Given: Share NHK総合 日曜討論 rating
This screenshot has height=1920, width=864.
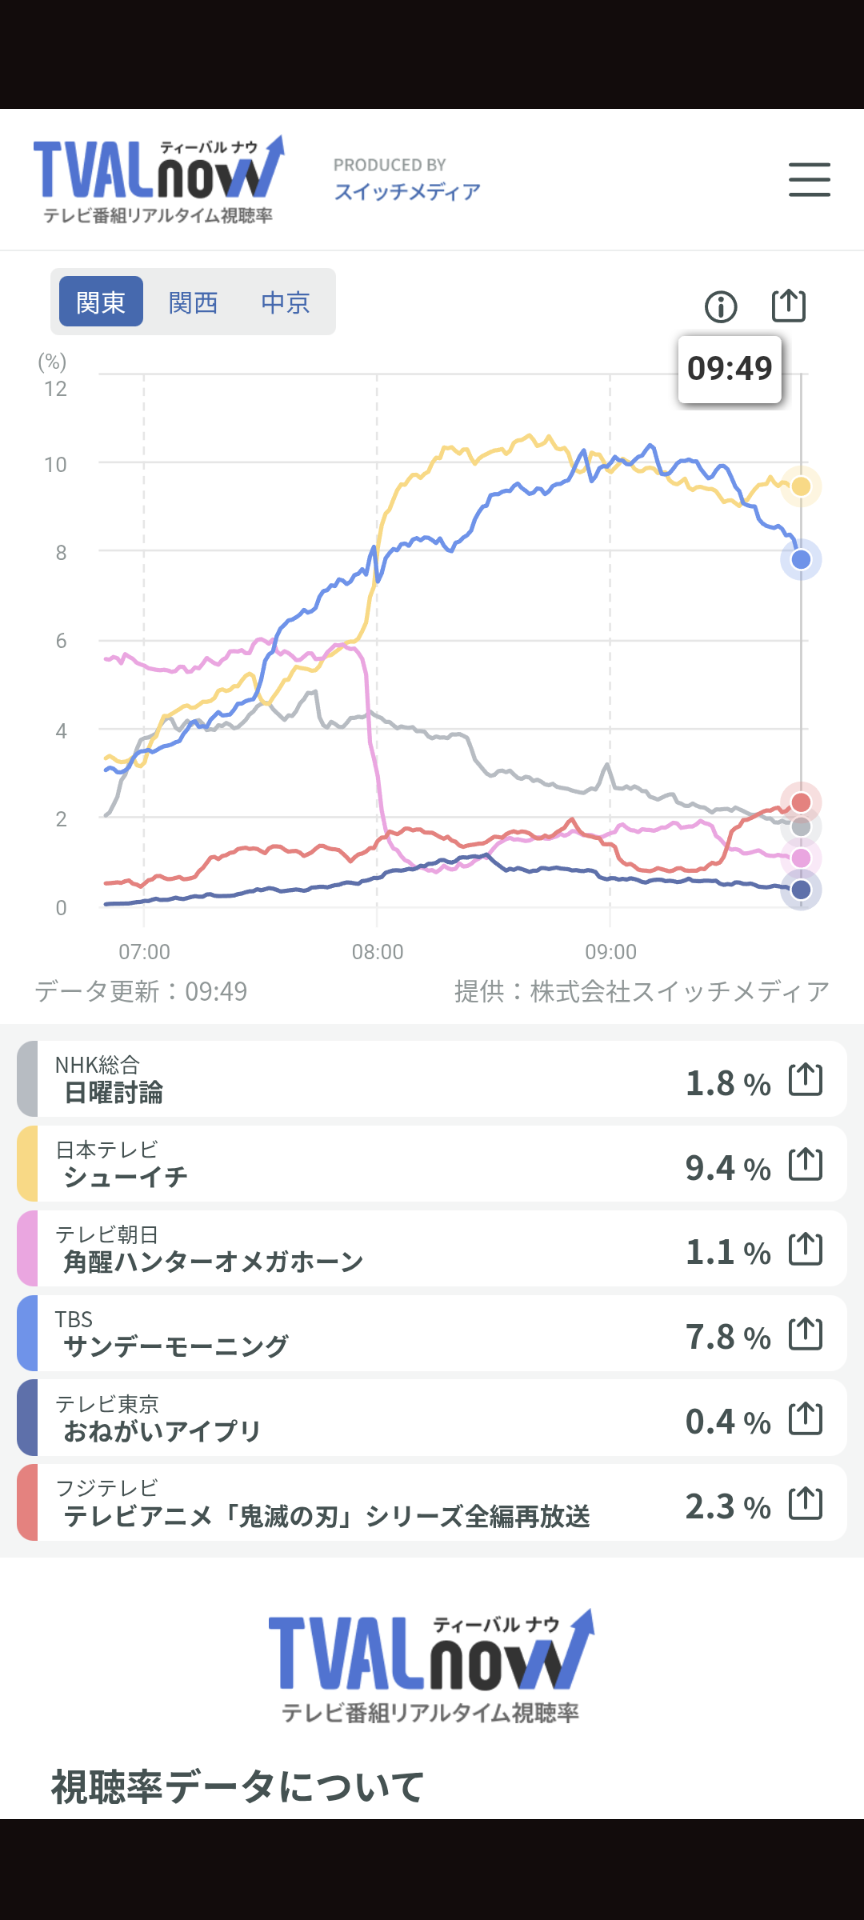Looking at the screenshot, I should coord(806,1080).
